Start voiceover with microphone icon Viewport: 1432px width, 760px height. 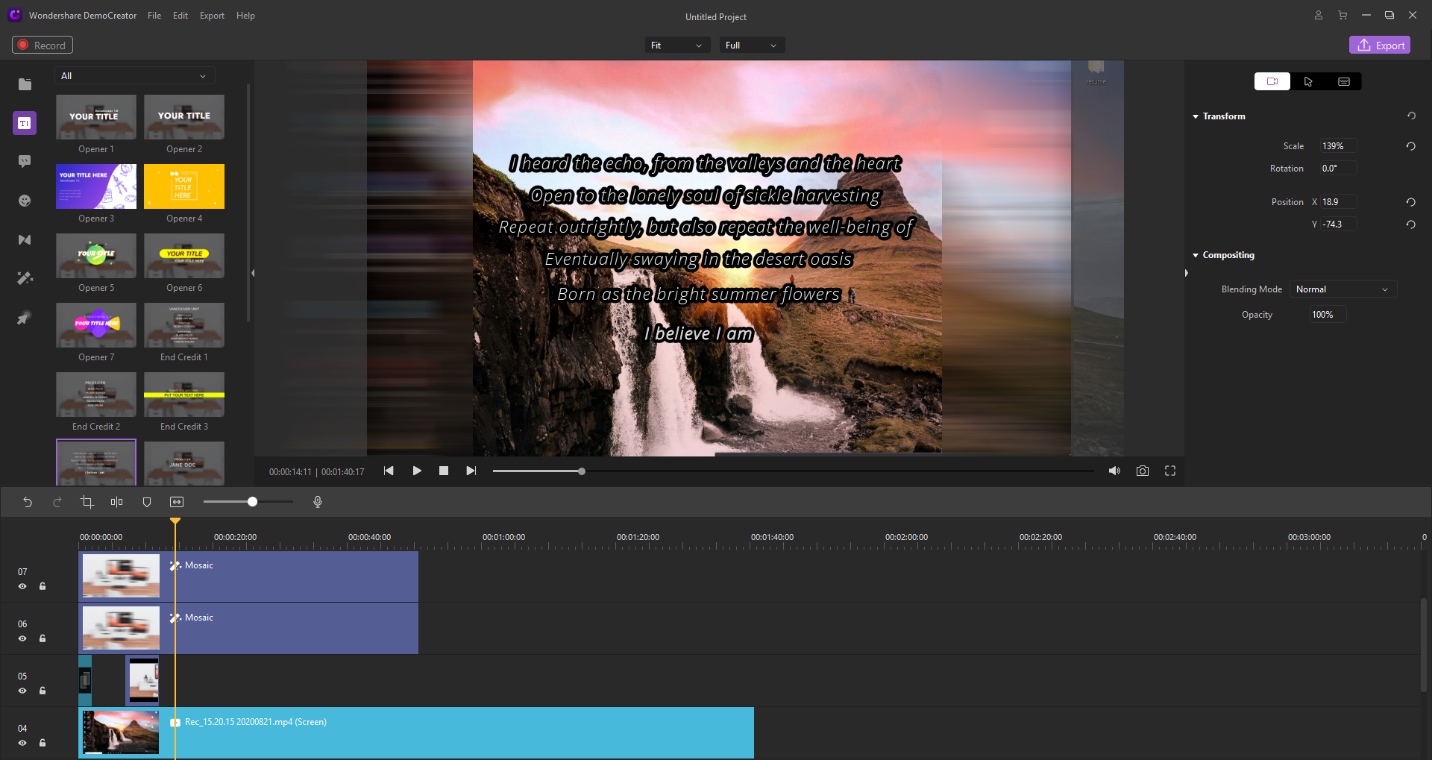pyautogui.click(x=318, y=502)
